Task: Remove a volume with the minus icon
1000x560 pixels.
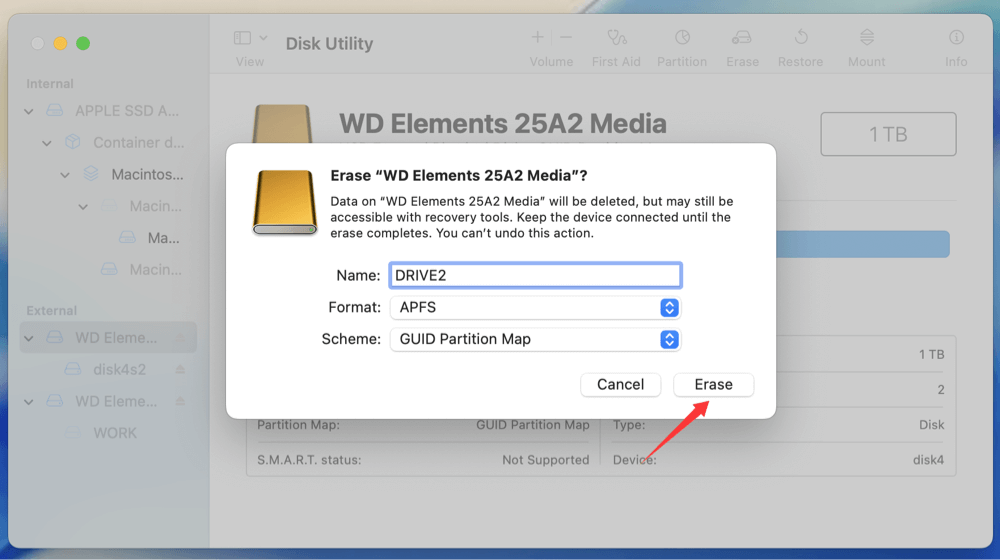Action: click(566, 38)
